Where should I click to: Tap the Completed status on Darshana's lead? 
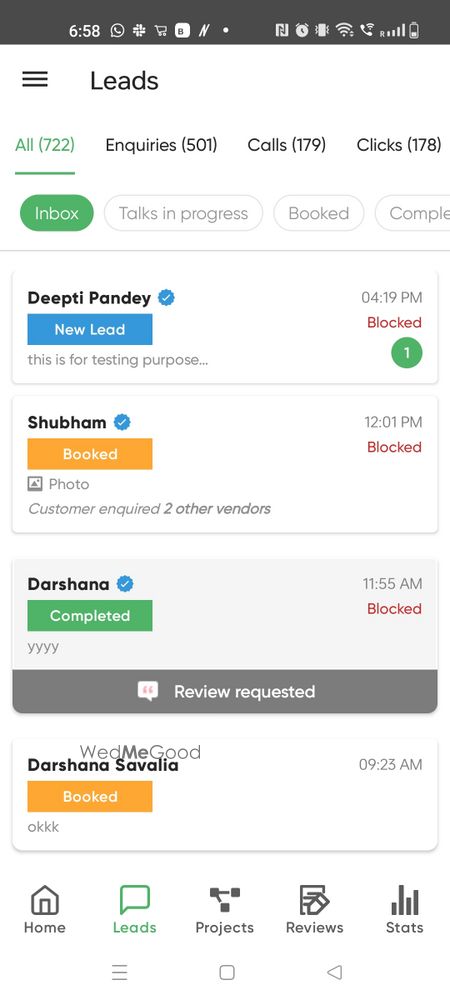(x=90, y=615)
